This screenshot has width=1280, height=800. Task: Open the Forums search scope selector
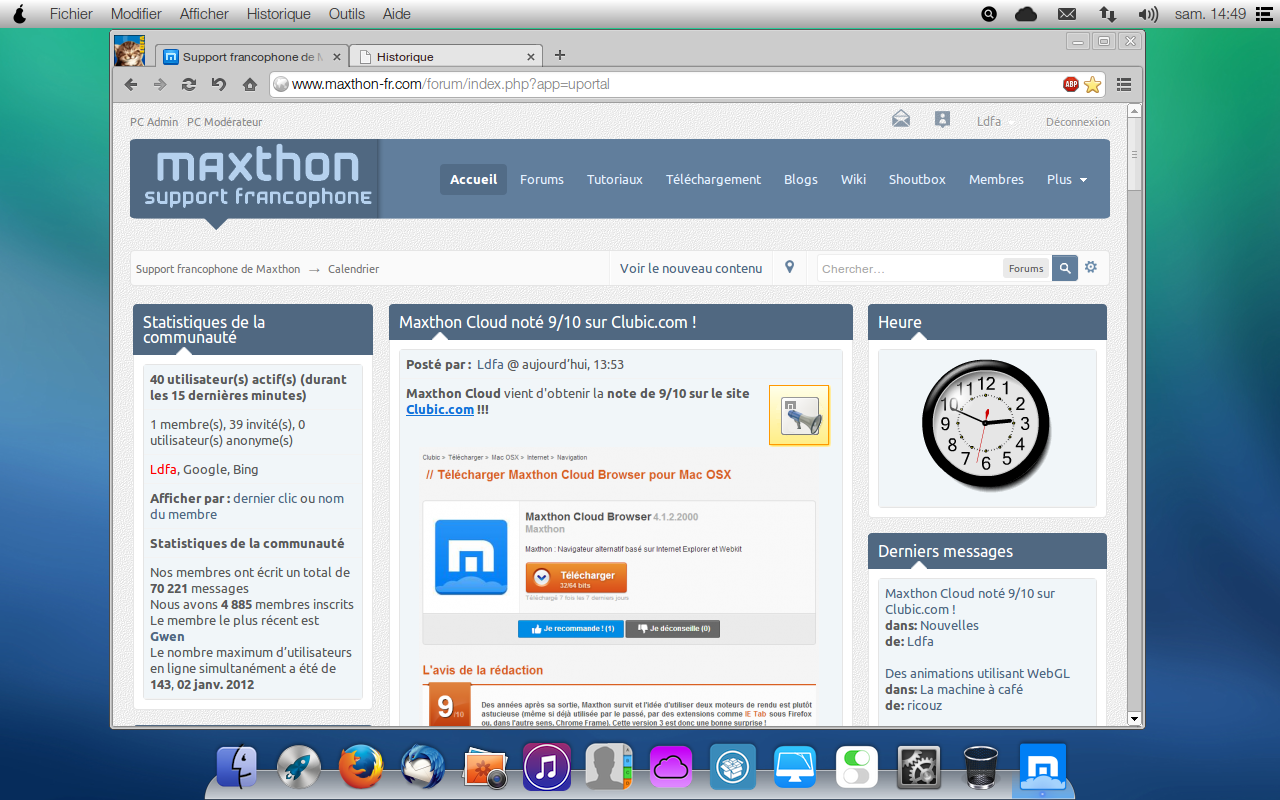pos(1026,268)
